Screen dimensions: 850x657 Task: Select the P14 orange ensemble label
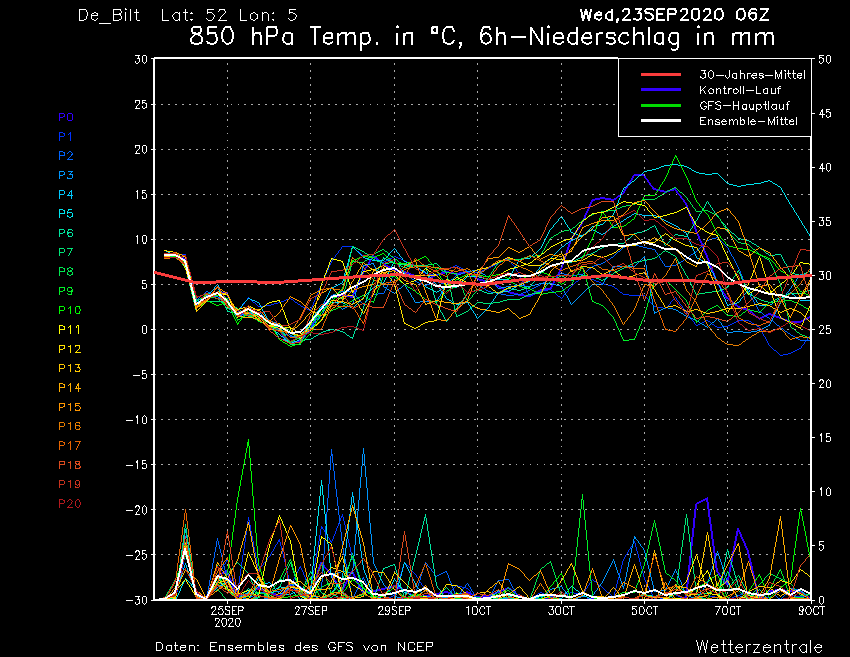click(69, 388)
